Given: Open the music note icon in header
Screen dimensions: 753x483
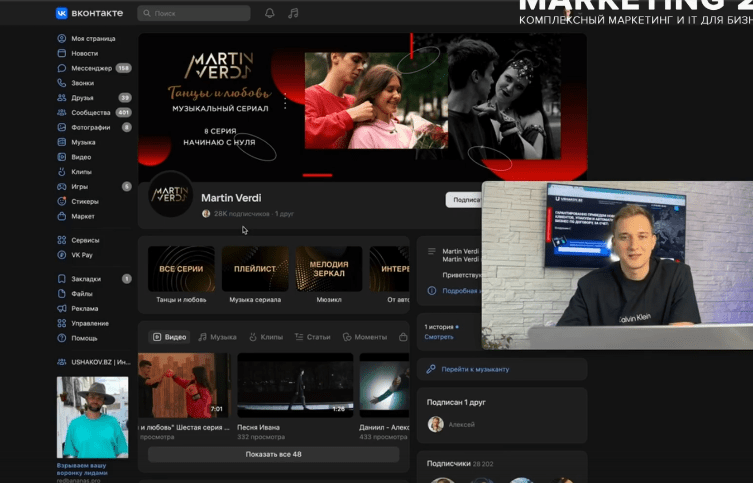Looking at the screenshot, I should tap(293, 13).
